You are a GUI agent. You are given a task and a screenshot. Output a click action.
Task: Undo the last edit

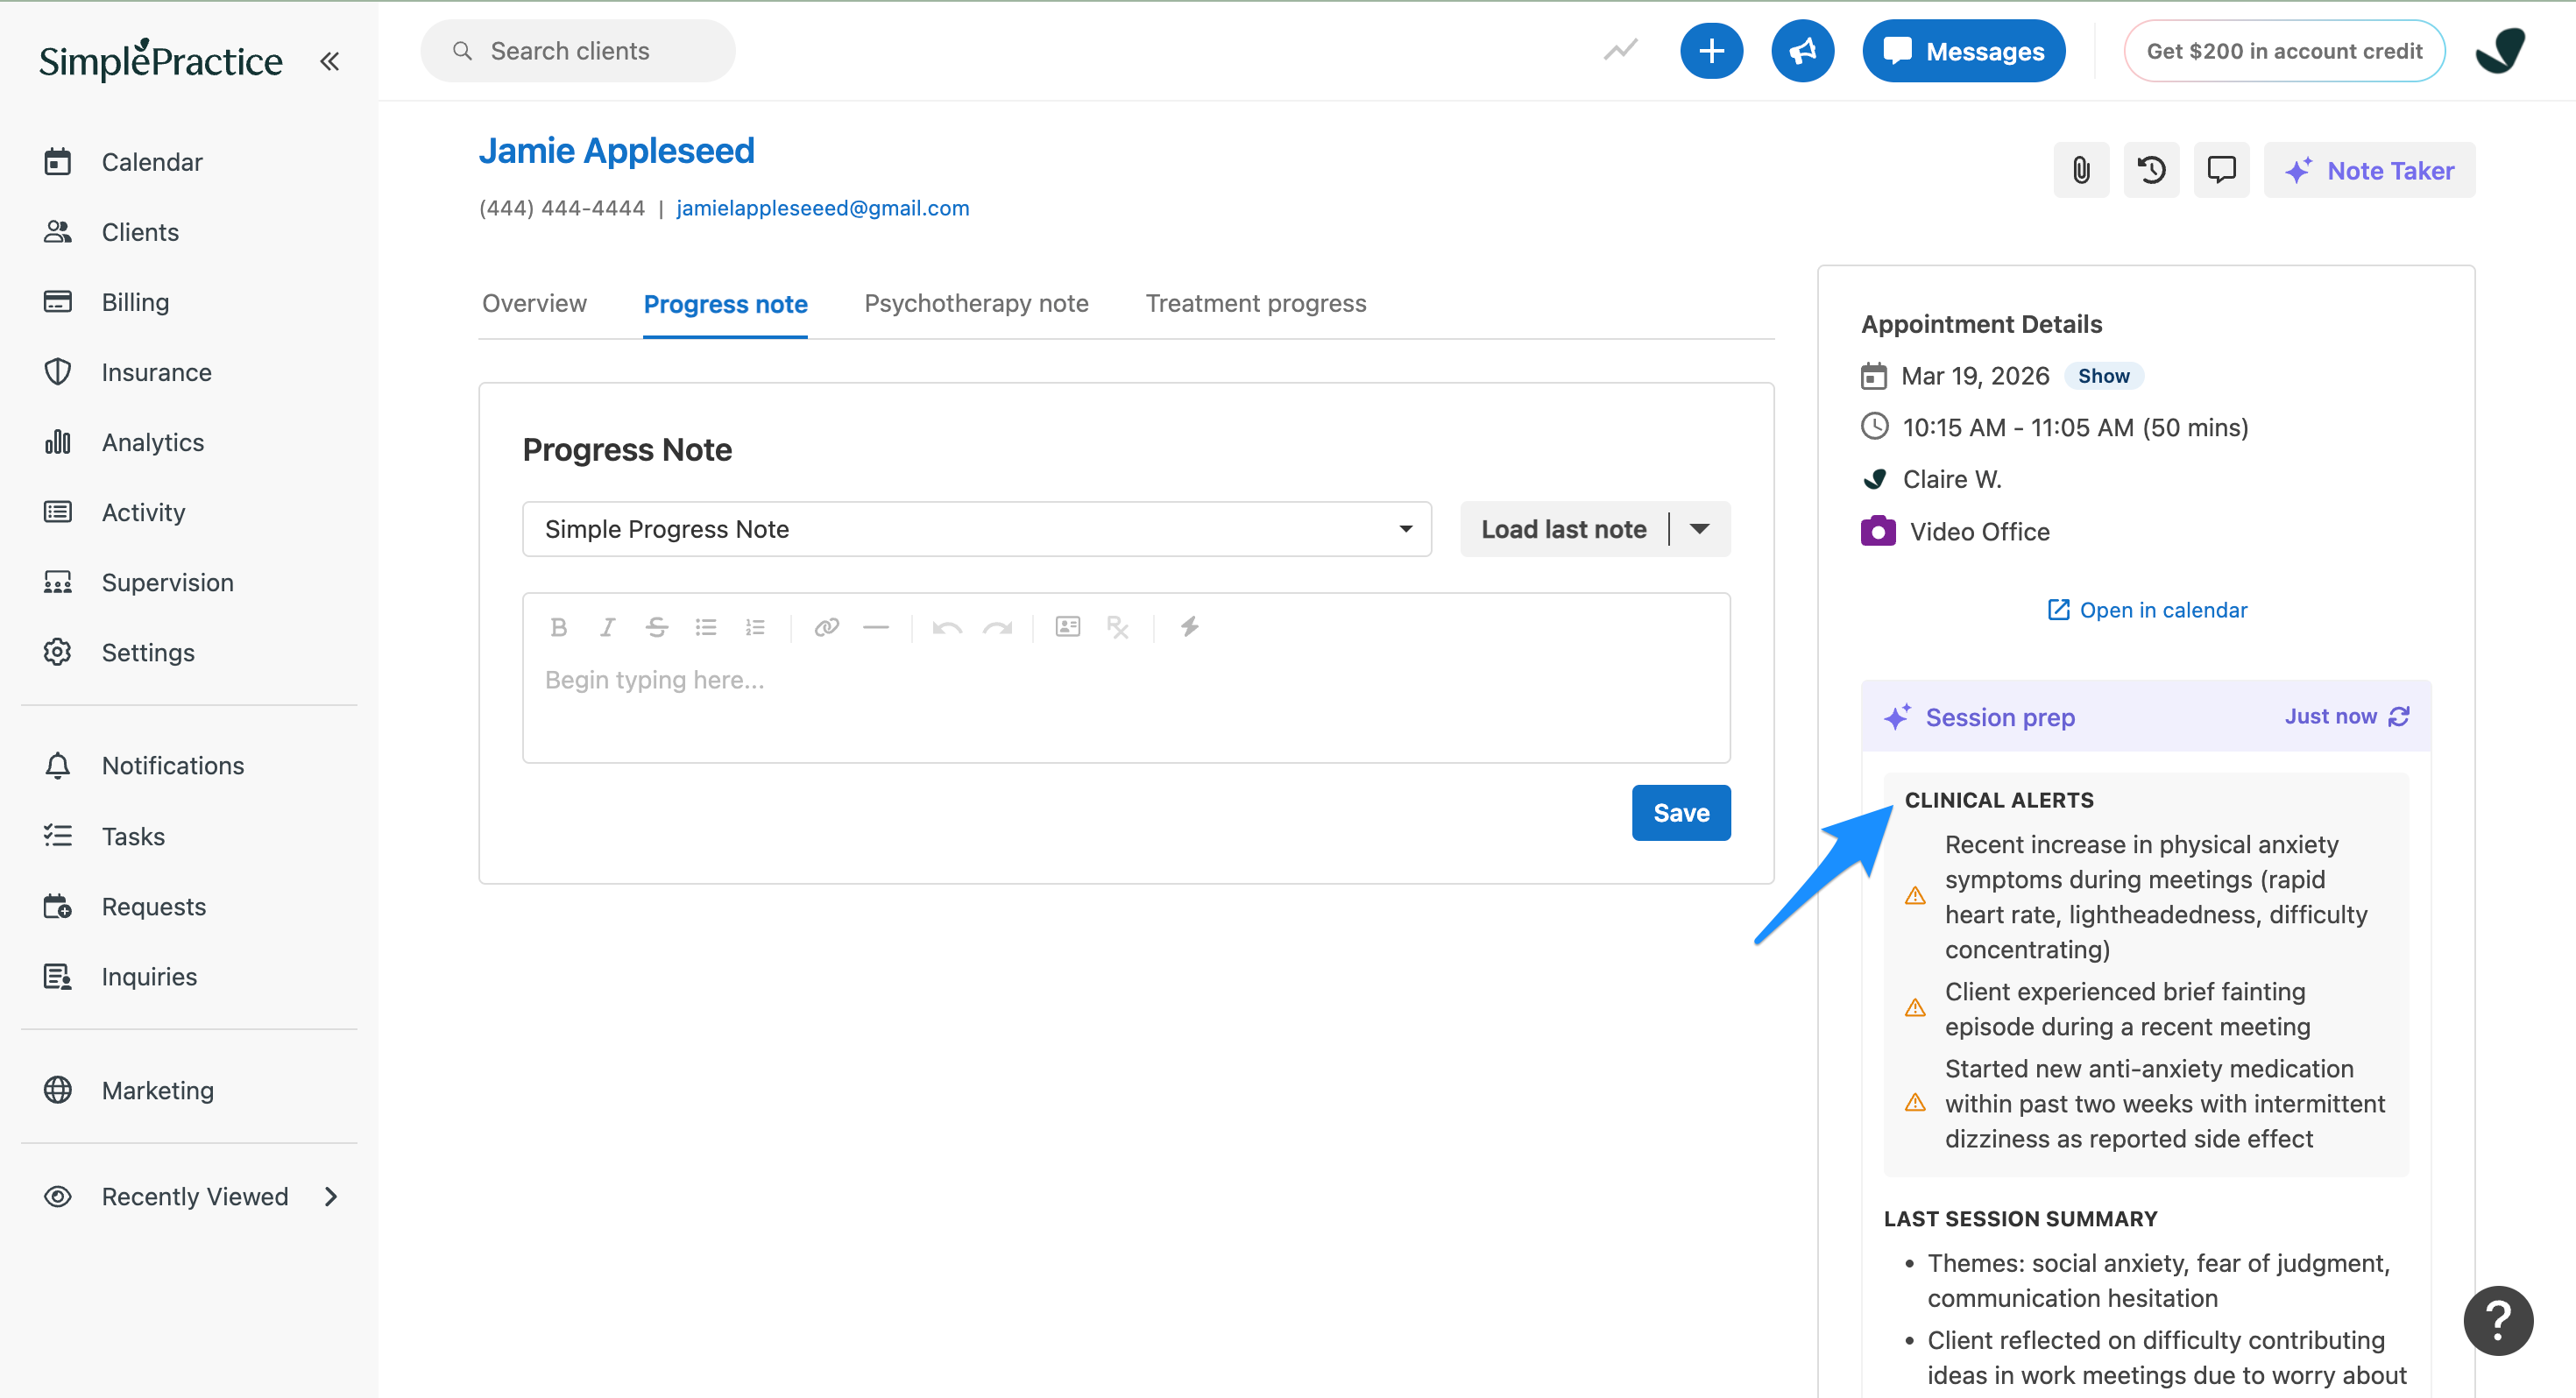pos(947,627)
